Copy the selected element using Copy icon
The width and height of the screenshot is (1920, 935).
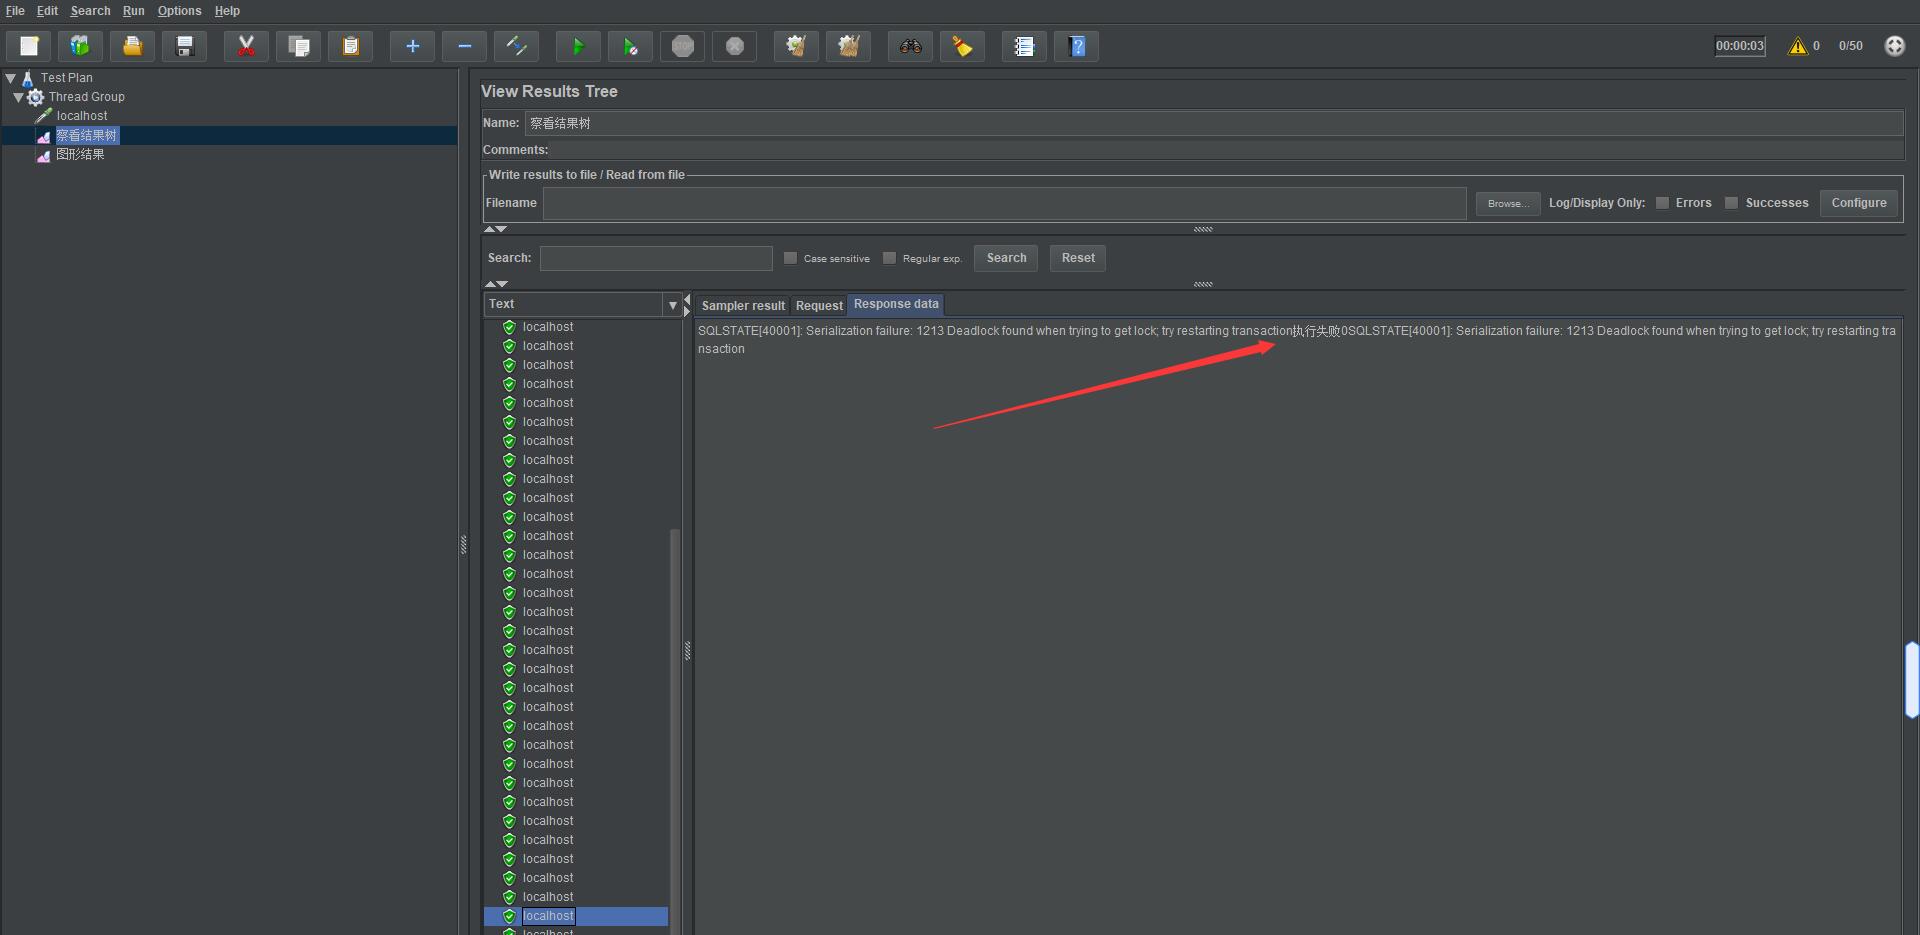tap(298, 46)
